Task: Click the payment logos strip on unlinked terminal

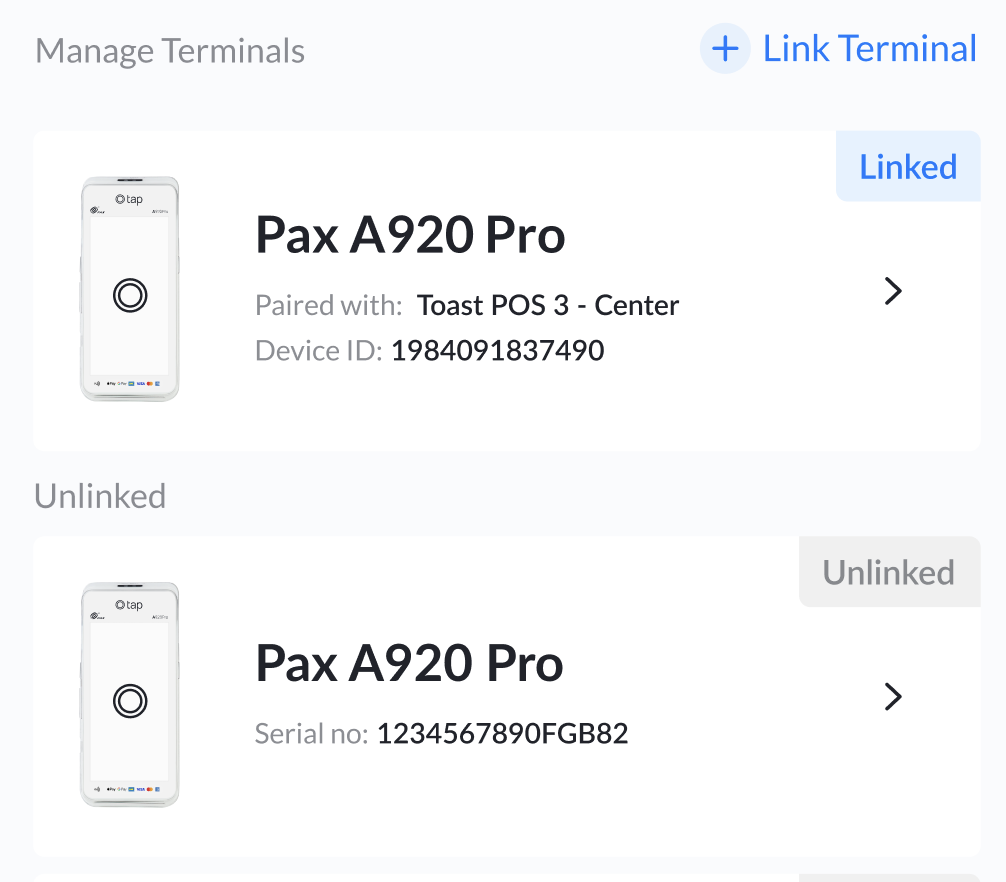Action: point(128,789)
